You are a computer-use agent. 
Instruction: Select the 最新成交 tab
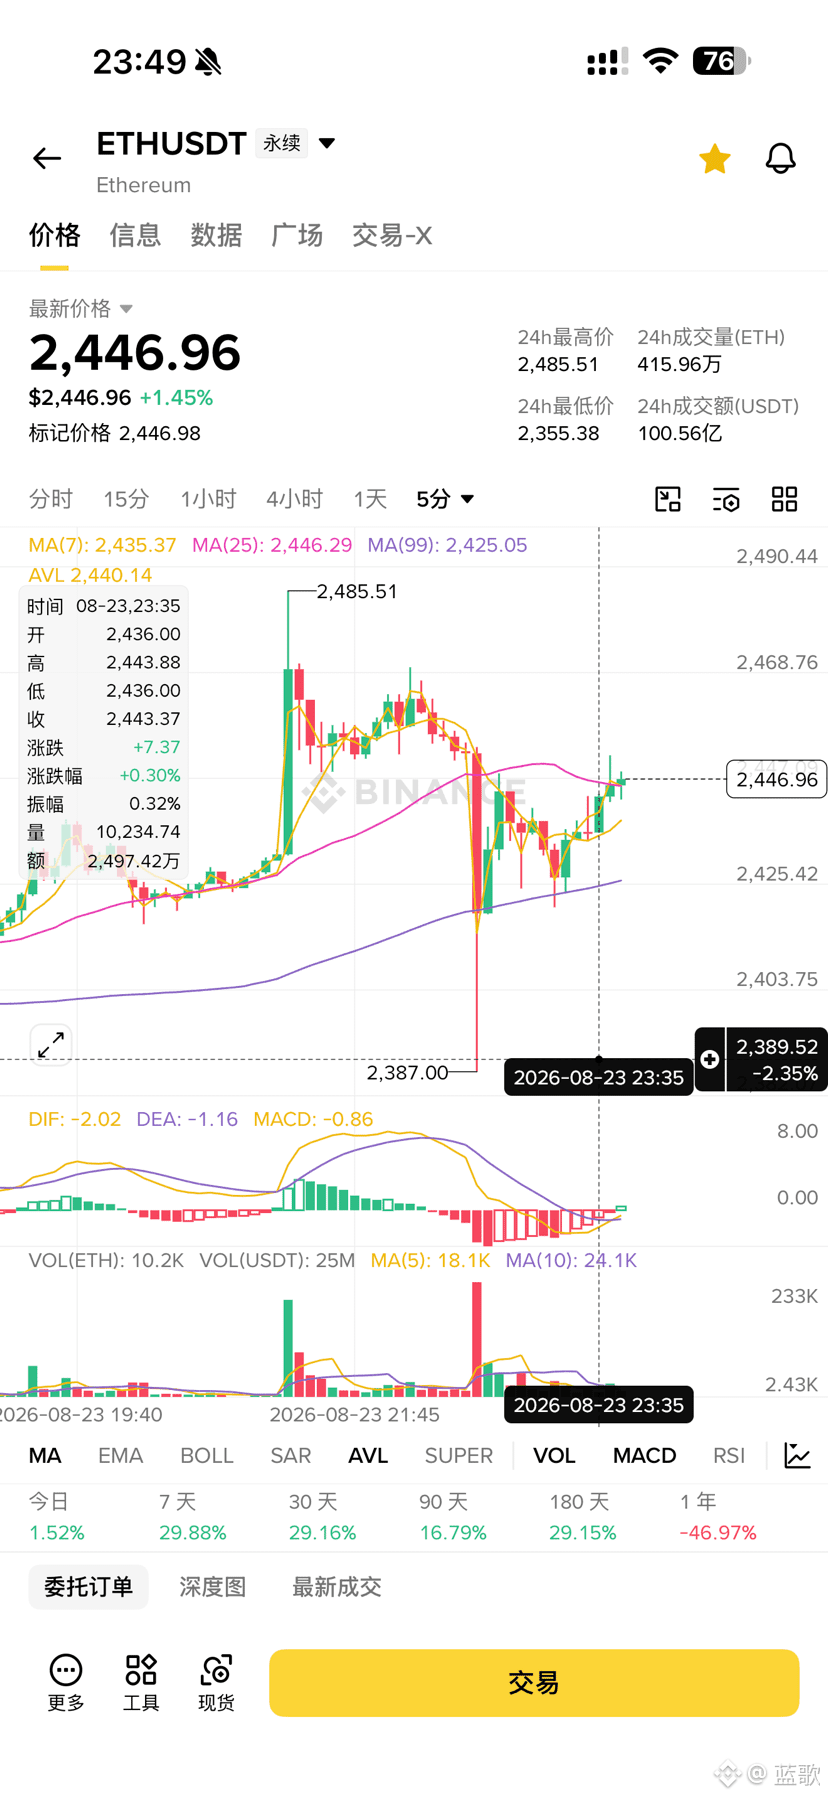(x=337, y=1587)
